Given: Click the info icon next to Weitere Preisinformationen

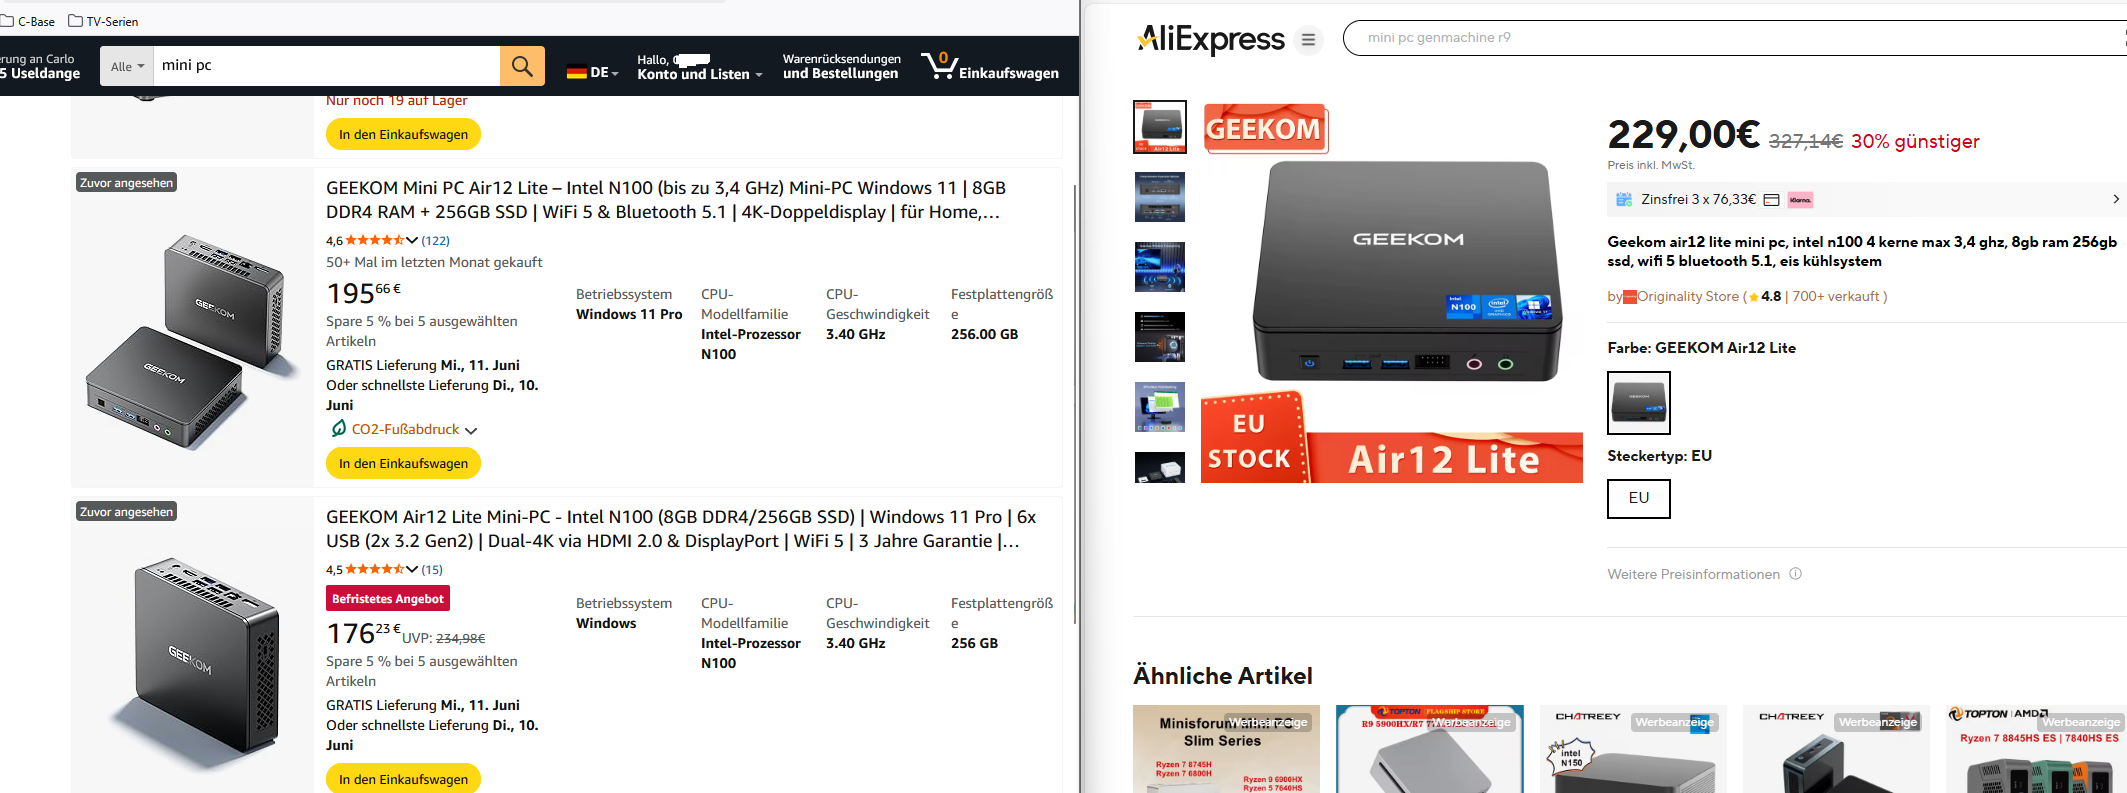Looking at the screenshot, I should pos(1795,574).
